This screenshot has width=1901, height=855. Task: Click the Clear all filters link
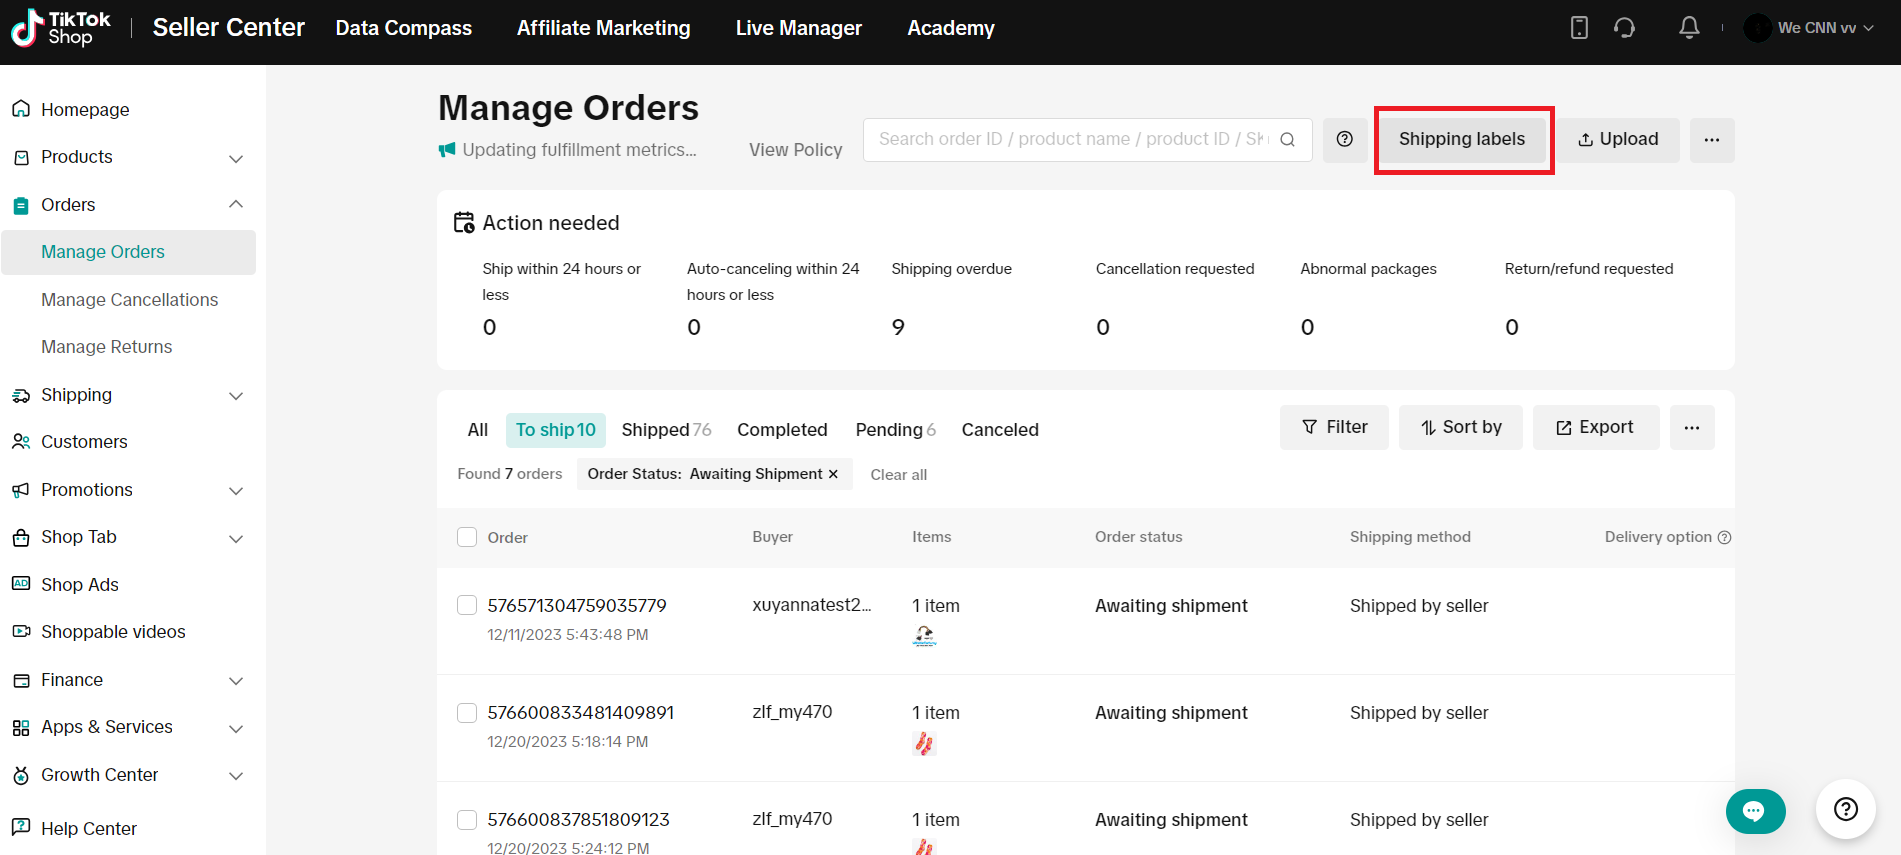point(898,475)
